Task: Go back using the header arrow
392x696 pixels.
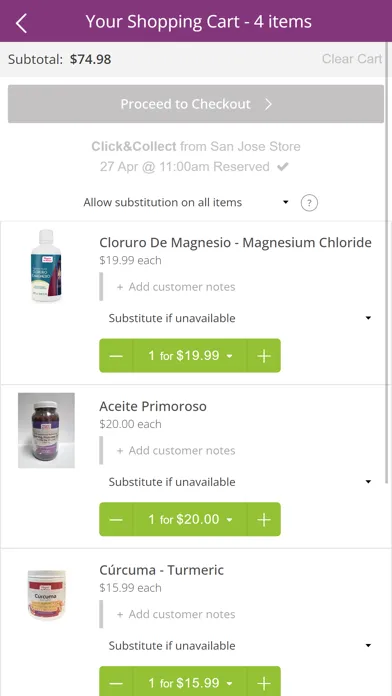Action: [x=21, y=23]
